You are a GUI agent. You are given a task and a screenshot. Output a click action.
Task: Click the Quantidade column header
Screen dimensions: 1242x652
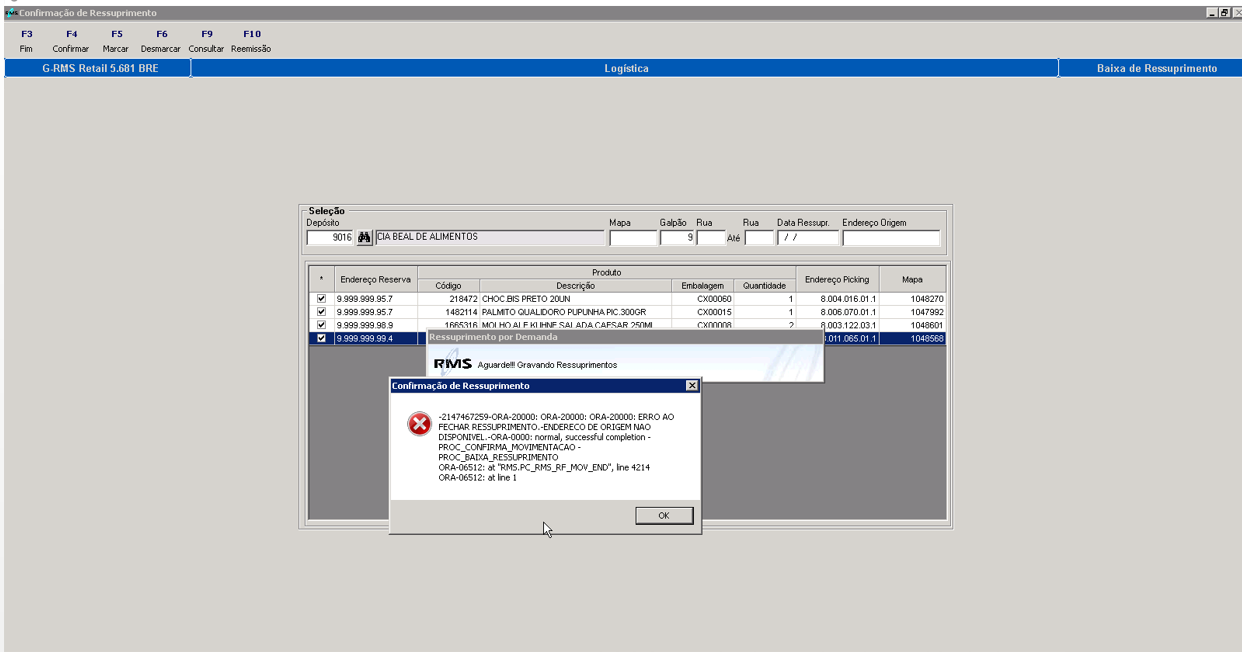click(764, 286)
